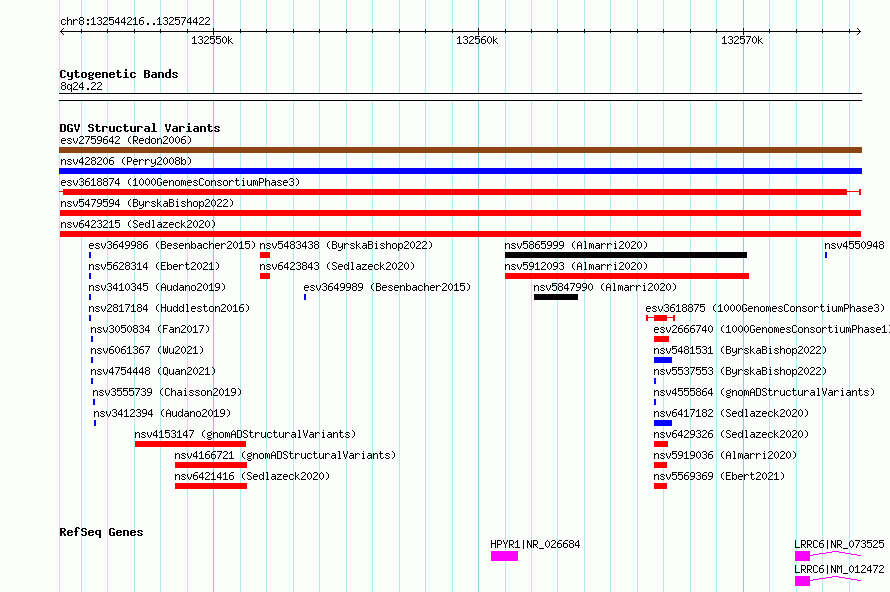Open esv3618874 (1000GenomesConsortiumPhase3) variant

click(180, 182)
